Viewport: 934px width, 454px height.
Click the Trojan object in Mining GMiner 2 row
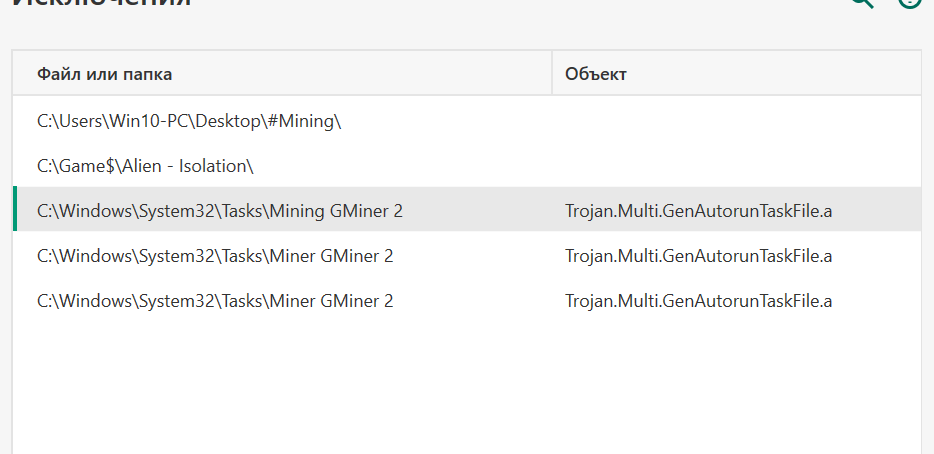tap(698, 211)
